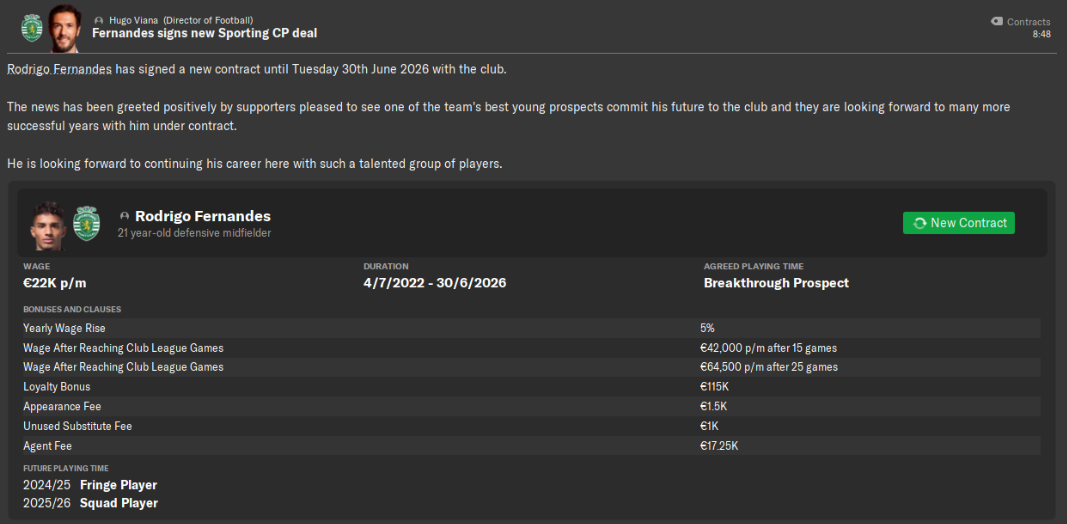The width and height of the screenshot is (1067, 524).
Task: Open the underlined Rodrigo Fernandes link in message text
Action: point(60,69)
